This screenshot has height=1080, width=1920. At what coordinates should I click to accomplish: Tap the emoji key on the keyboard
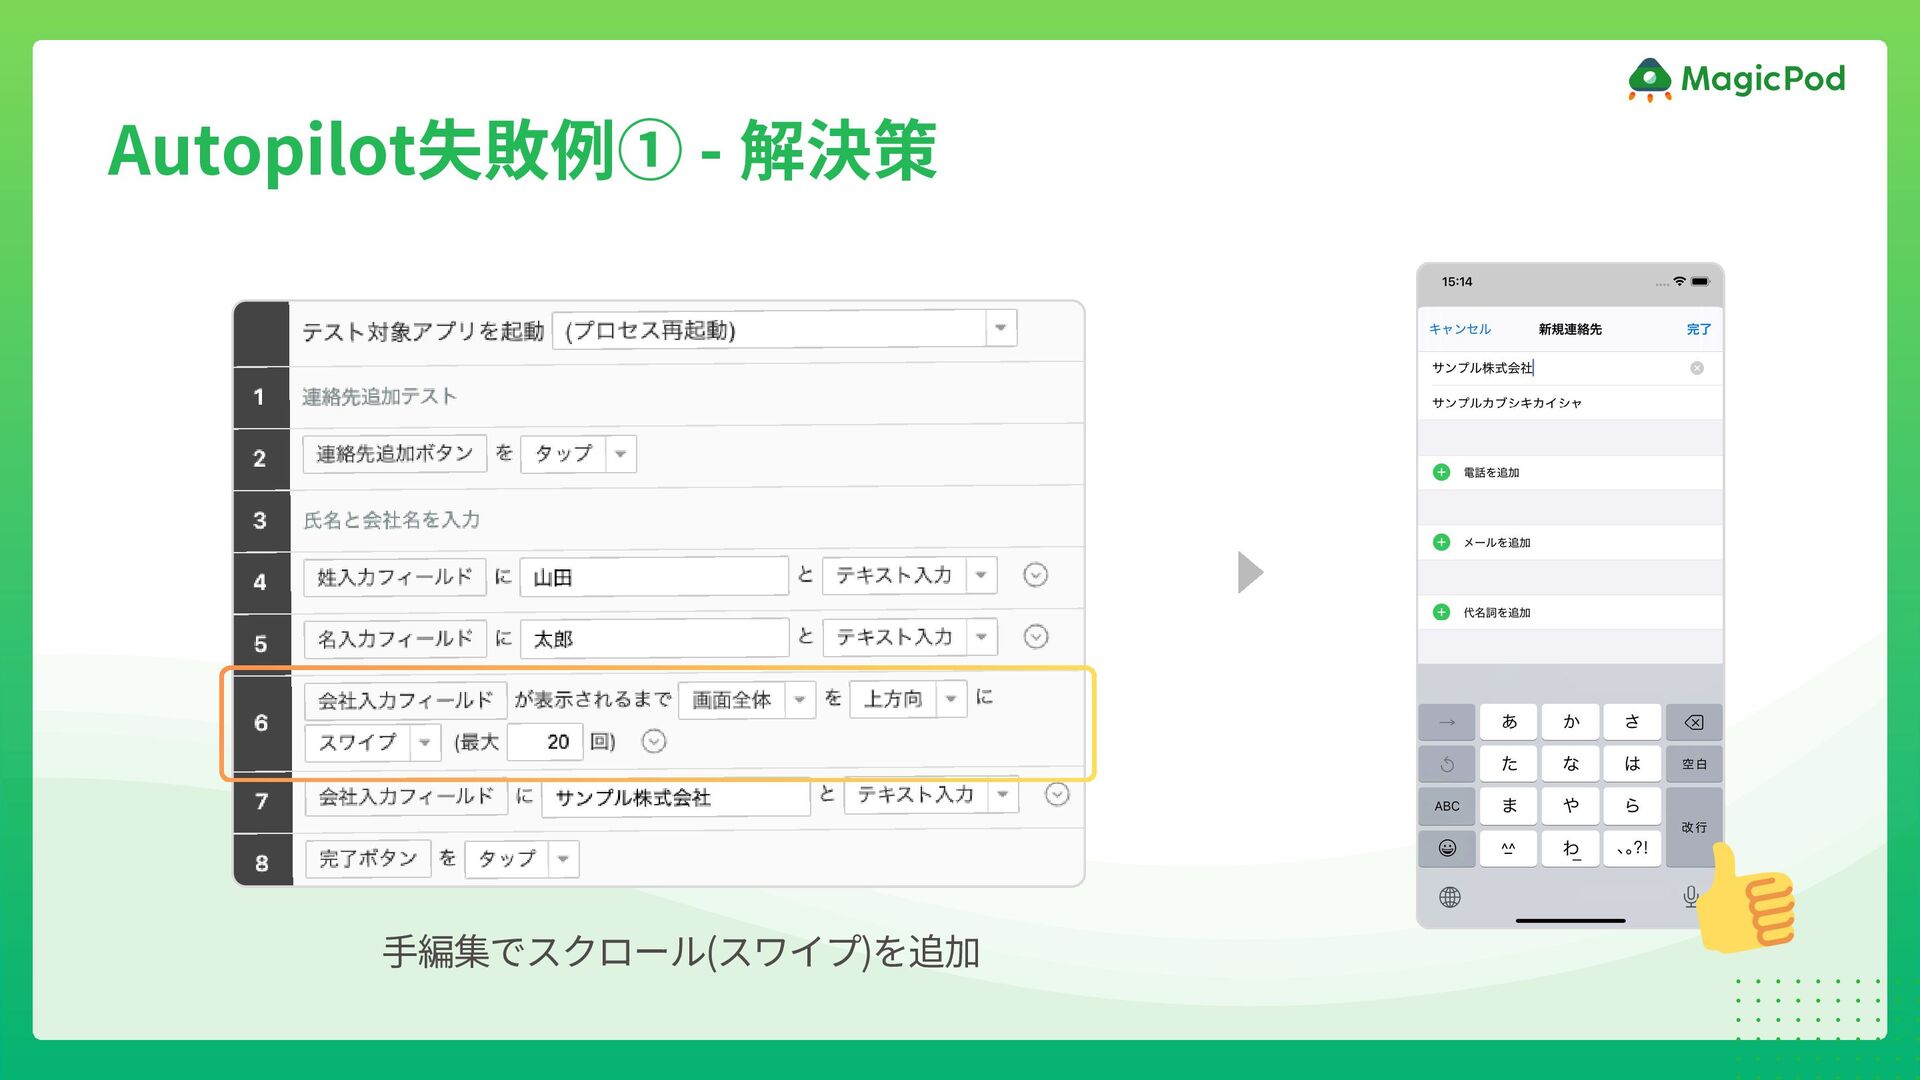tap(1447, 848)
